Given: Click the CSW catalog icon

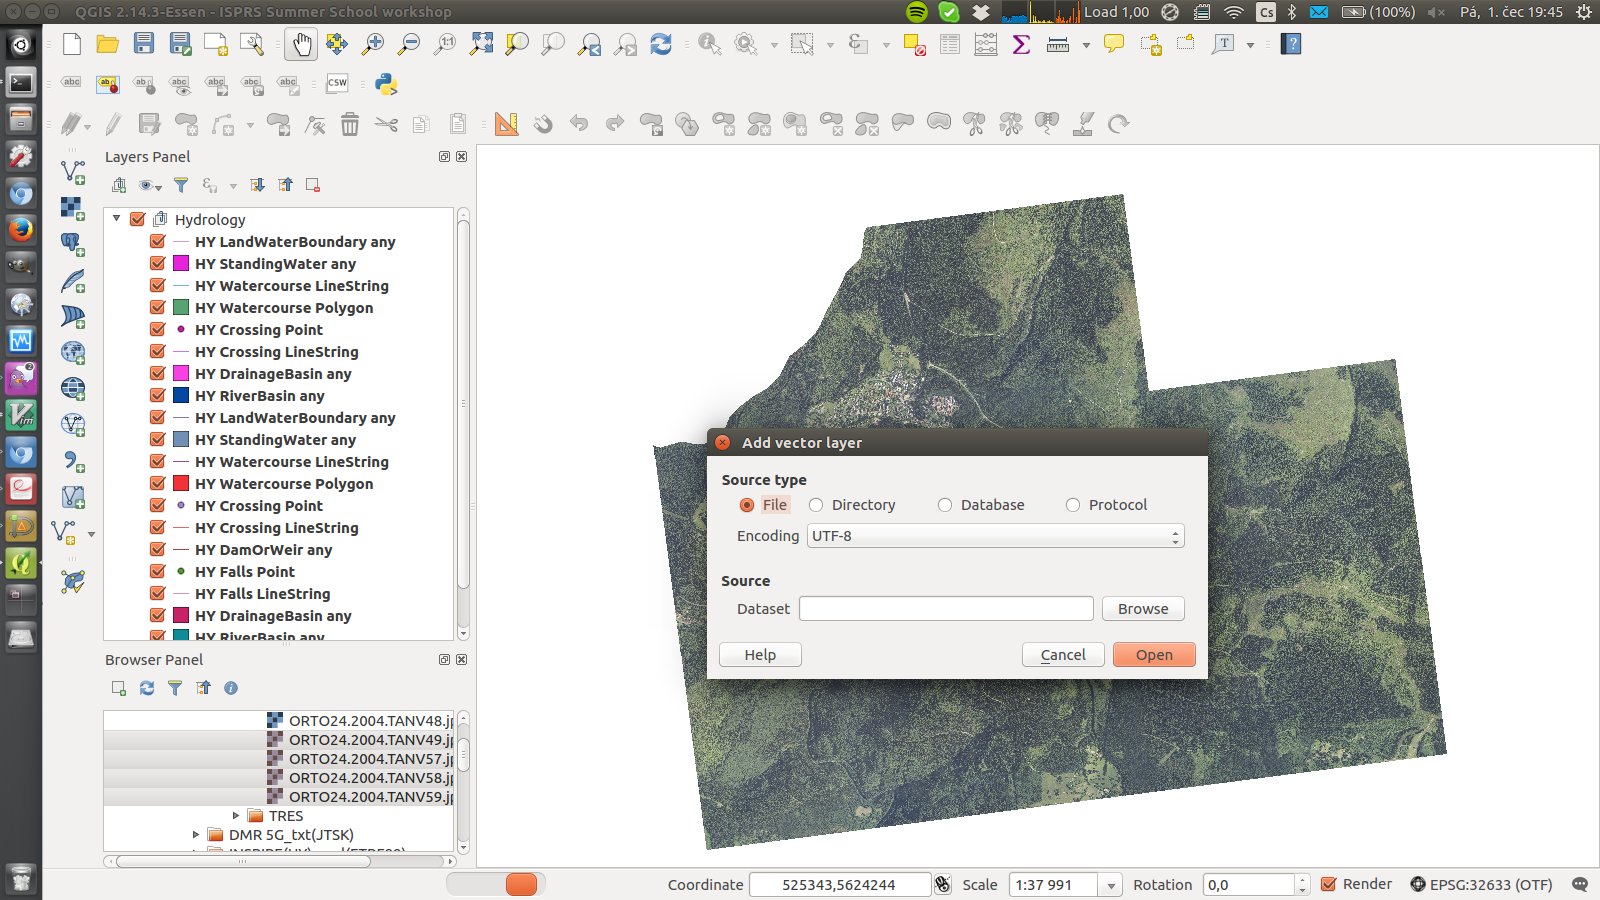Looking at the screenshot, I should (x=337, y=84).
